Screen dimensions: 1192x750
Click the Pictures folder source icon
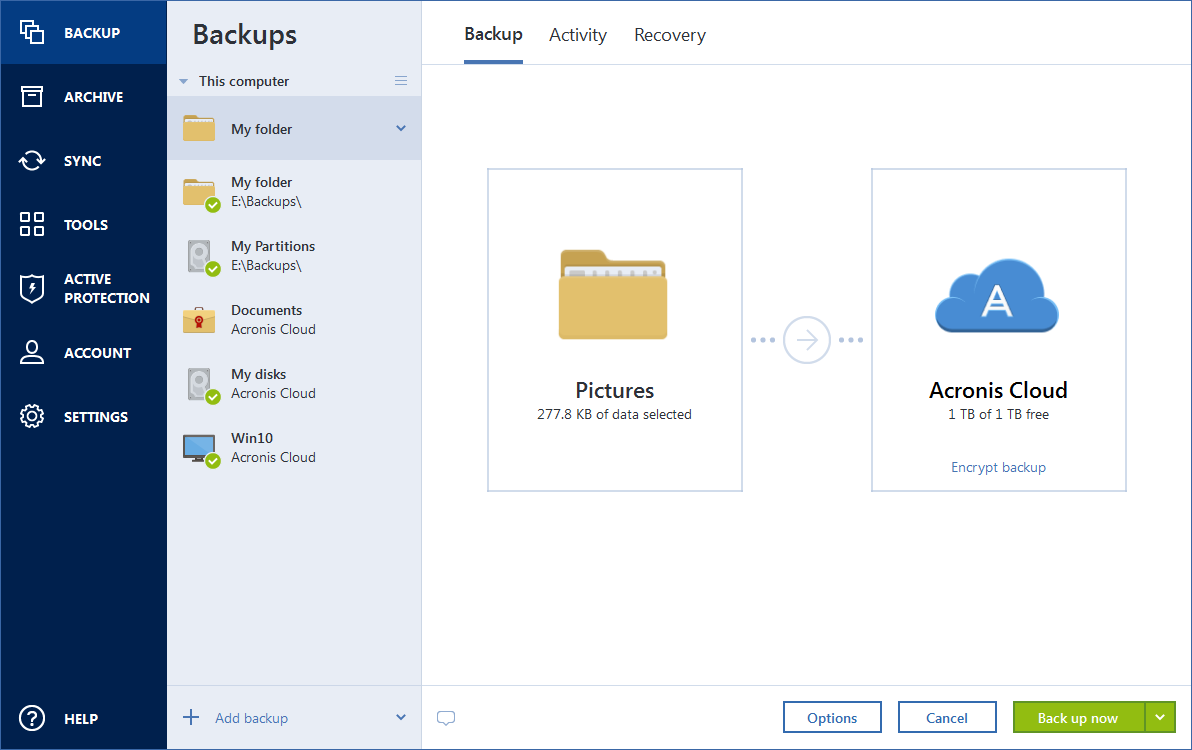pyautogui.click(x=613, y=296)
